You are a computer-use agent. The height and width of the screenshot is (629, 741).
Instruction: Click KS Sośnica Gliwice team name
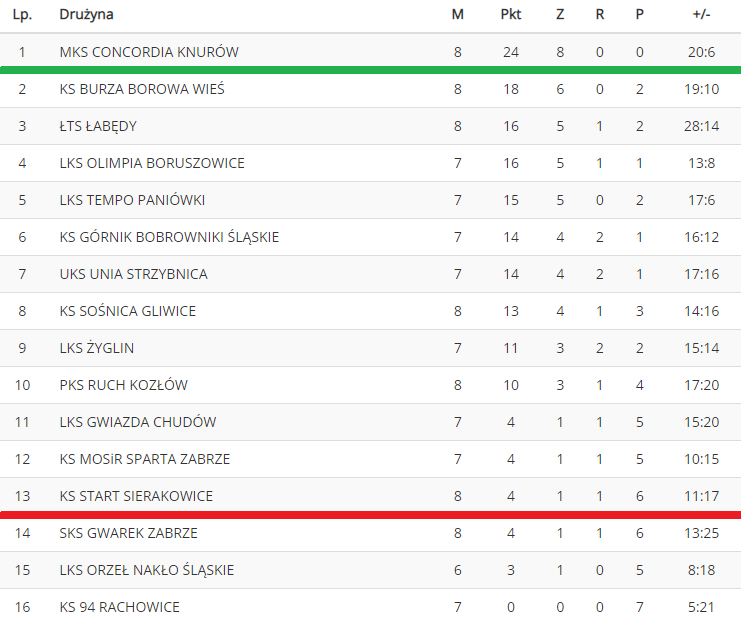pyautogui.click(x=128, y=311)
